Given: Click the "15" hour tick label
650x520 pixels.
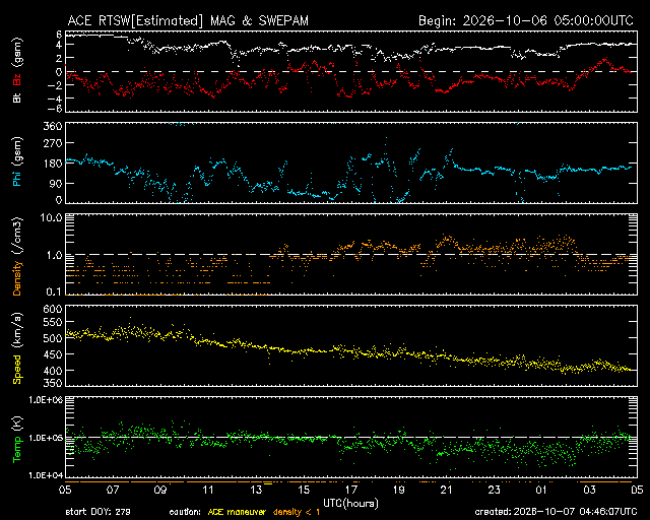Looking at the screenshot, I should [x=303, y=490].
